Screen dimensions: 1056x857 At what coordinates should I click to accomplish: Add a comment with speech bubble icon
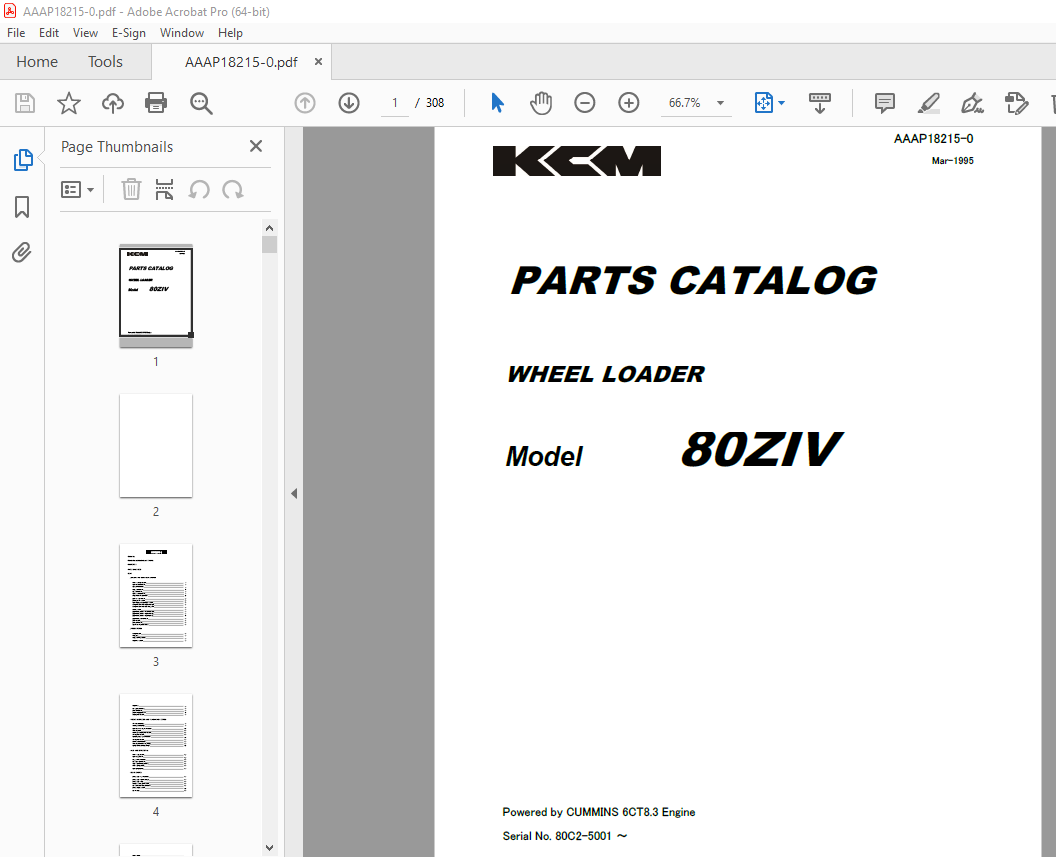(x=884, y=103)
